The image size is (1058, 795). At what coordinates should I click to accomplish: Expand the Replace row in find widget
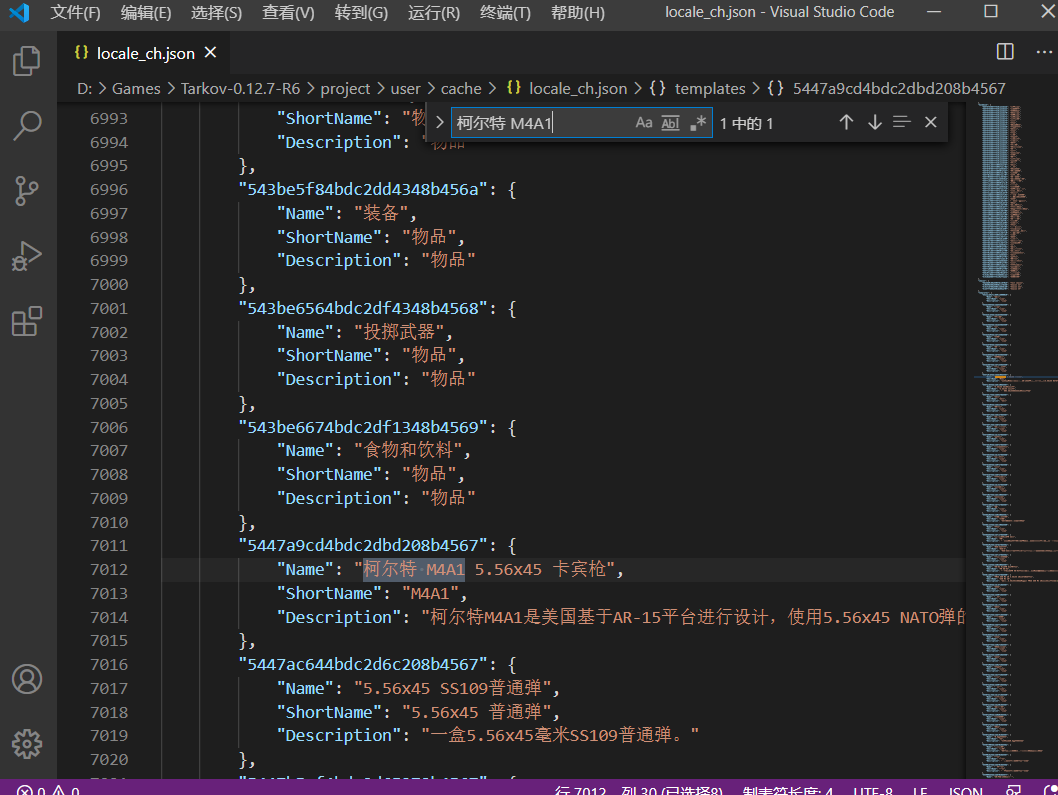[x=440, y=122]
